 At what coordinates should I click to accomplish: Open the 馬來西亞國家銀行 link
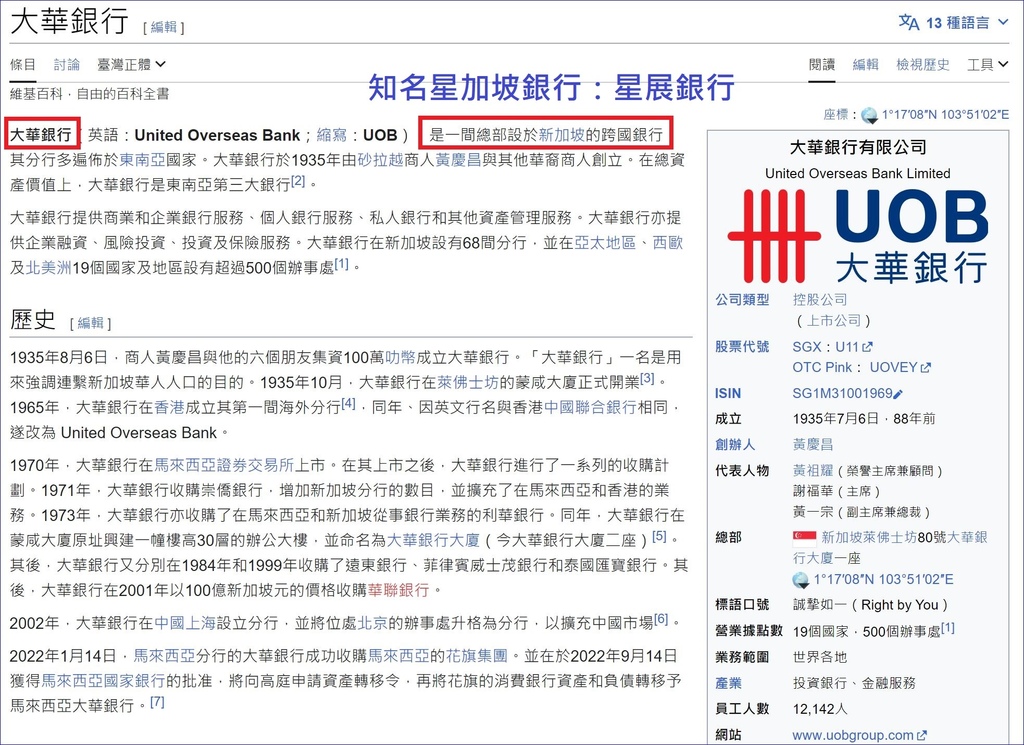103,680
